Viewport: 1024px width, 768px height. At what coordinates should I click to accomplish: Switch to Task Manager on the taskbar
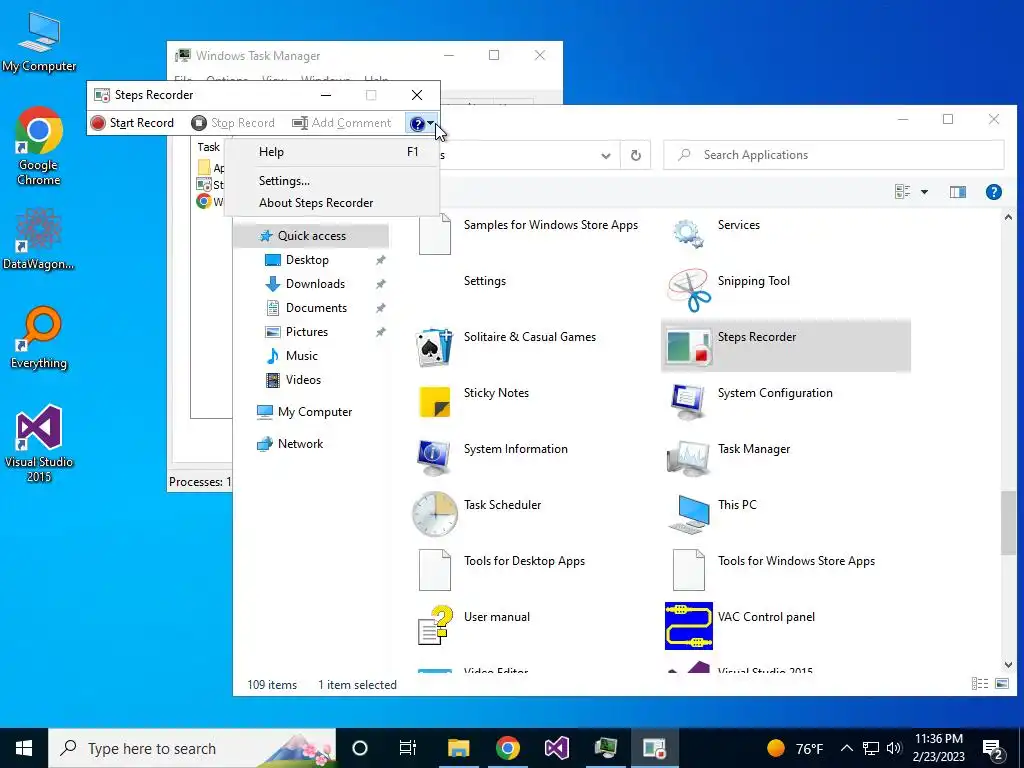point(605,748)
